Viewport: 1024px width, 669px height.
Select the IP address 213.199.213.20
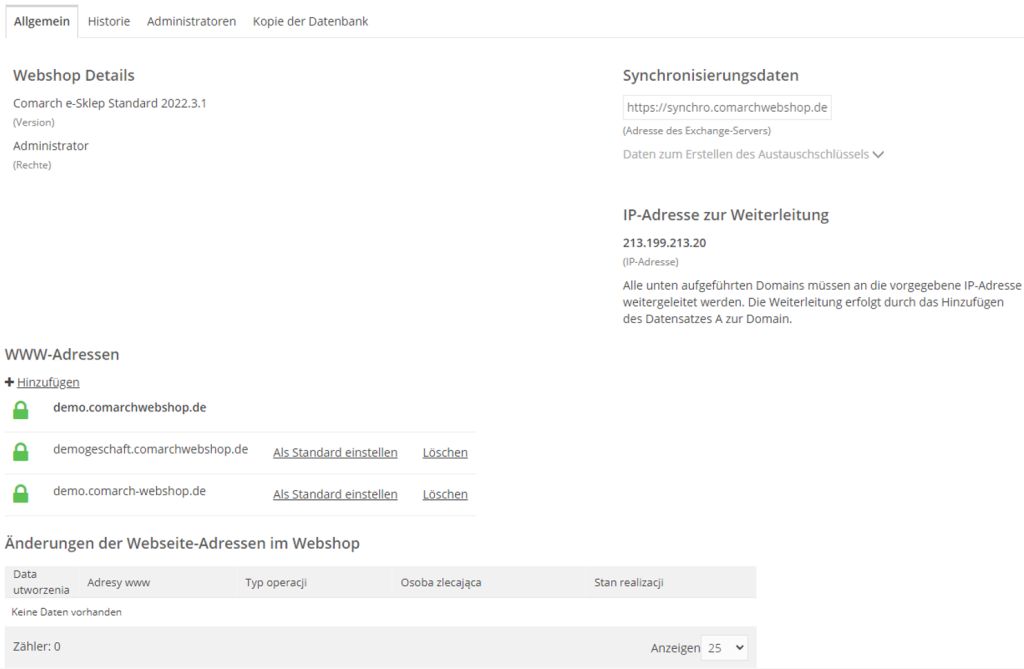tap(664, 243)
